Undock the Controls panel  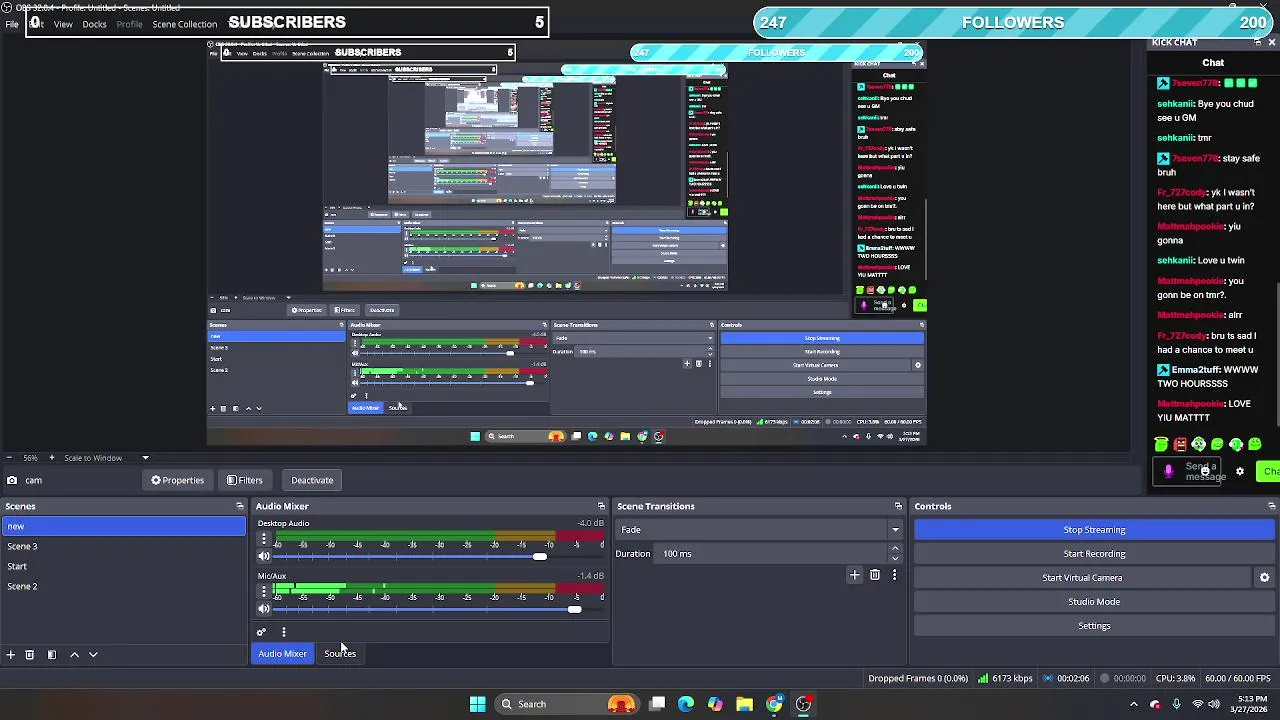tap(1271, 506)
